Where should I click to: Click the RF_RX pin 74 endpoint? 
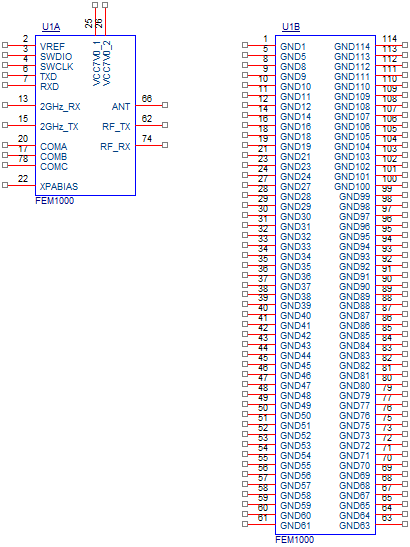coord(165,145)
